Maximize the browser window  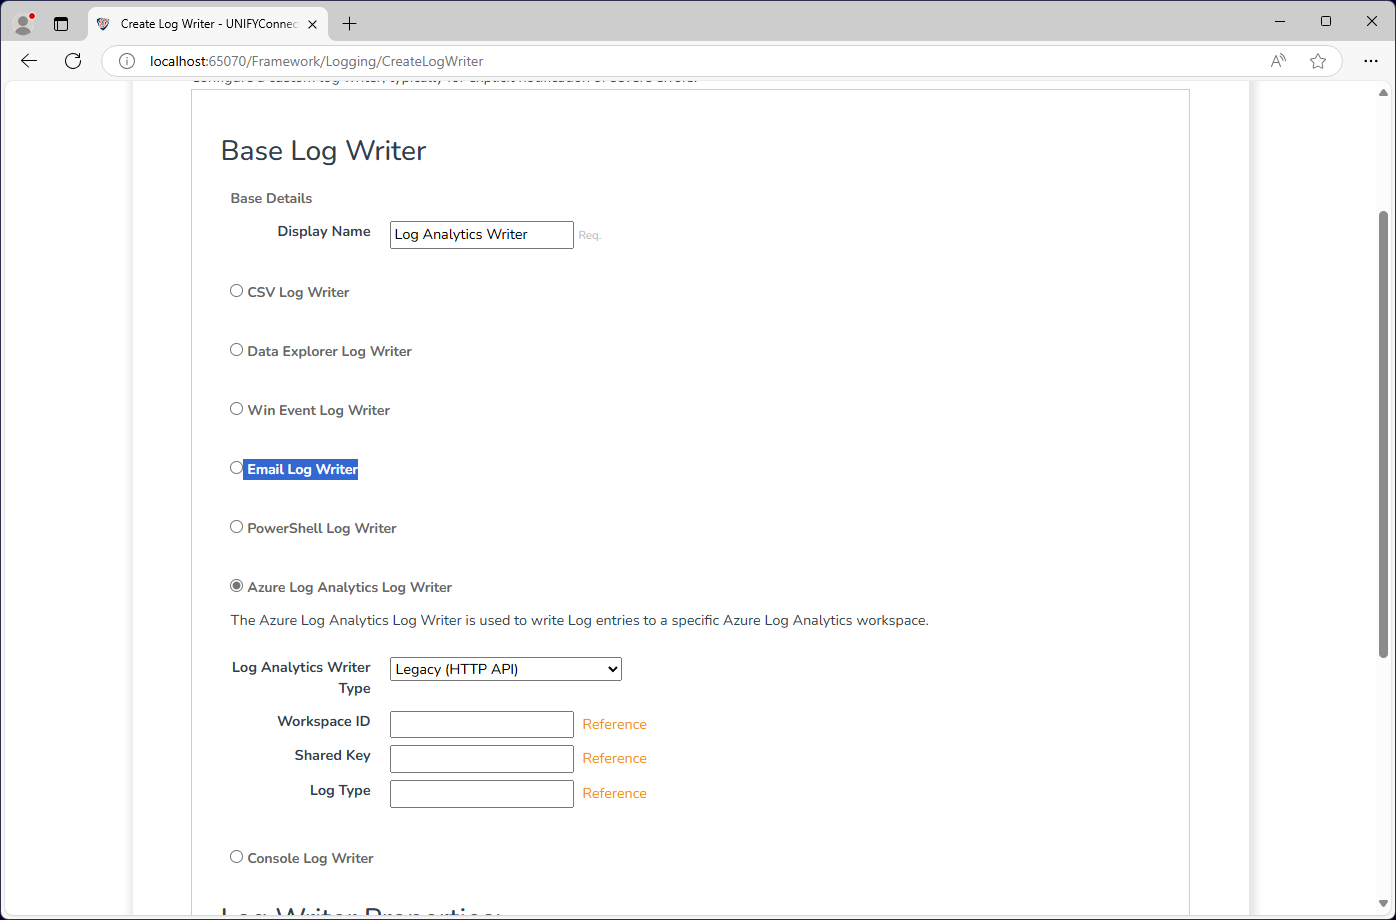1326,21
